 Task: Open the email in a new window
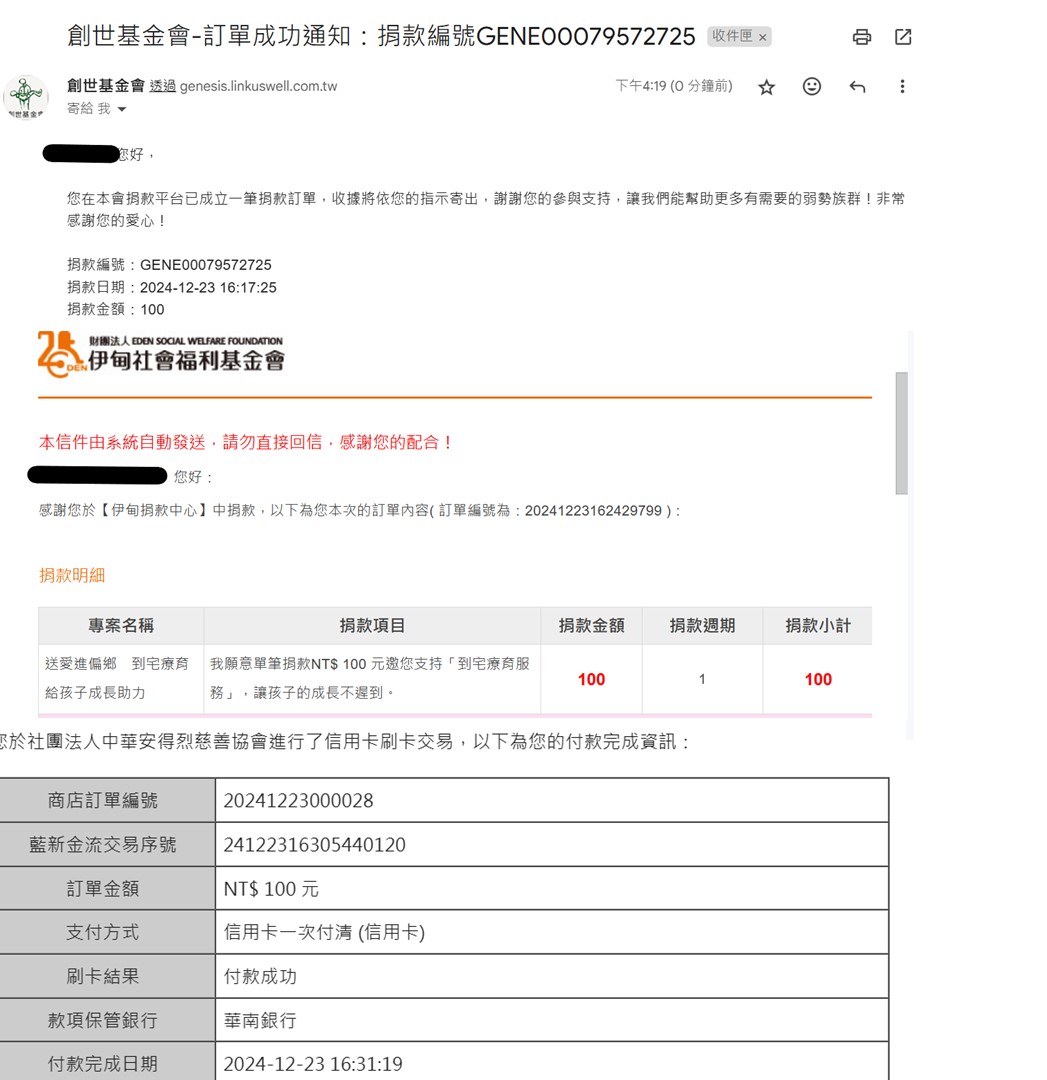[903, 37]
